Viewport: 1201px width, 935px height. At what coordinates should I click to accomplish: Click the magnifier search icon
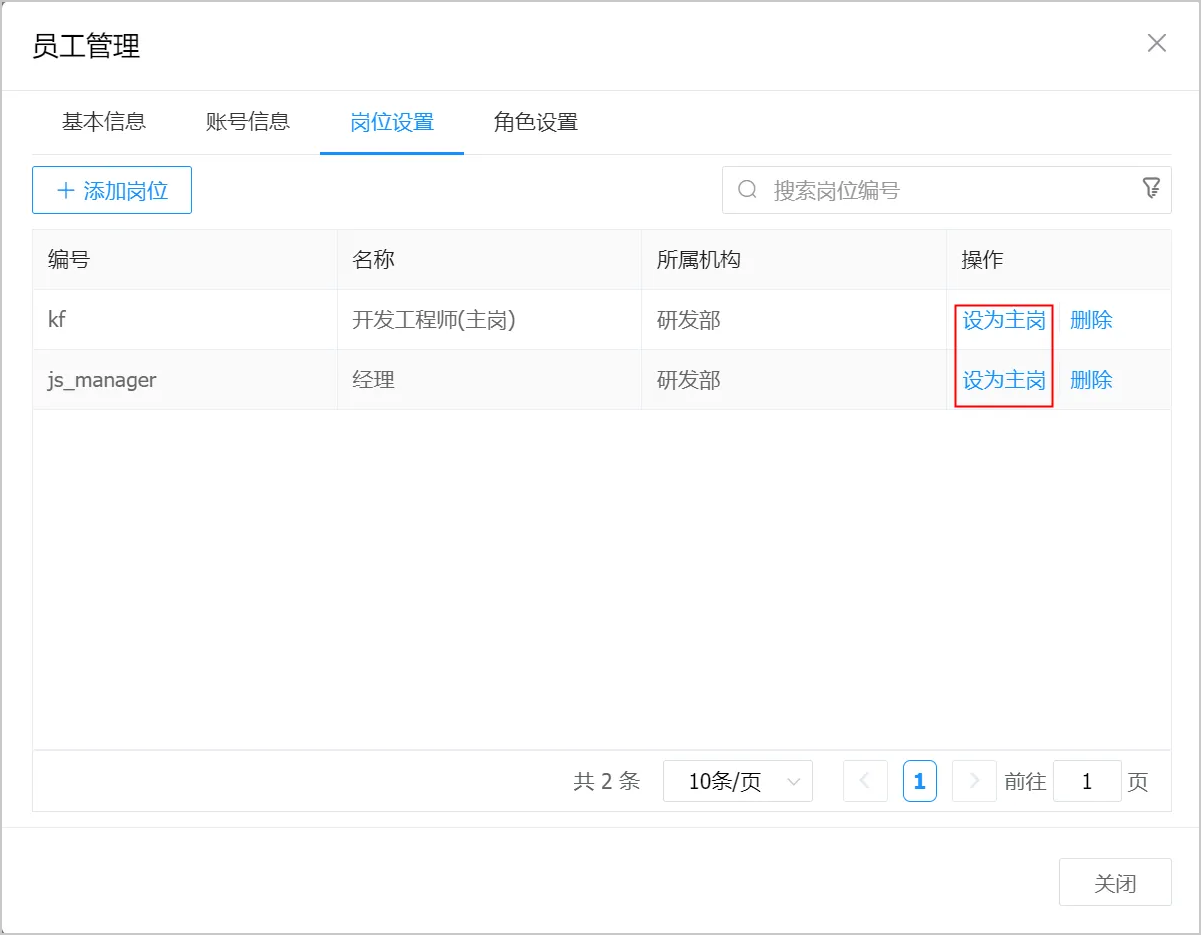[x=747, y=190]
